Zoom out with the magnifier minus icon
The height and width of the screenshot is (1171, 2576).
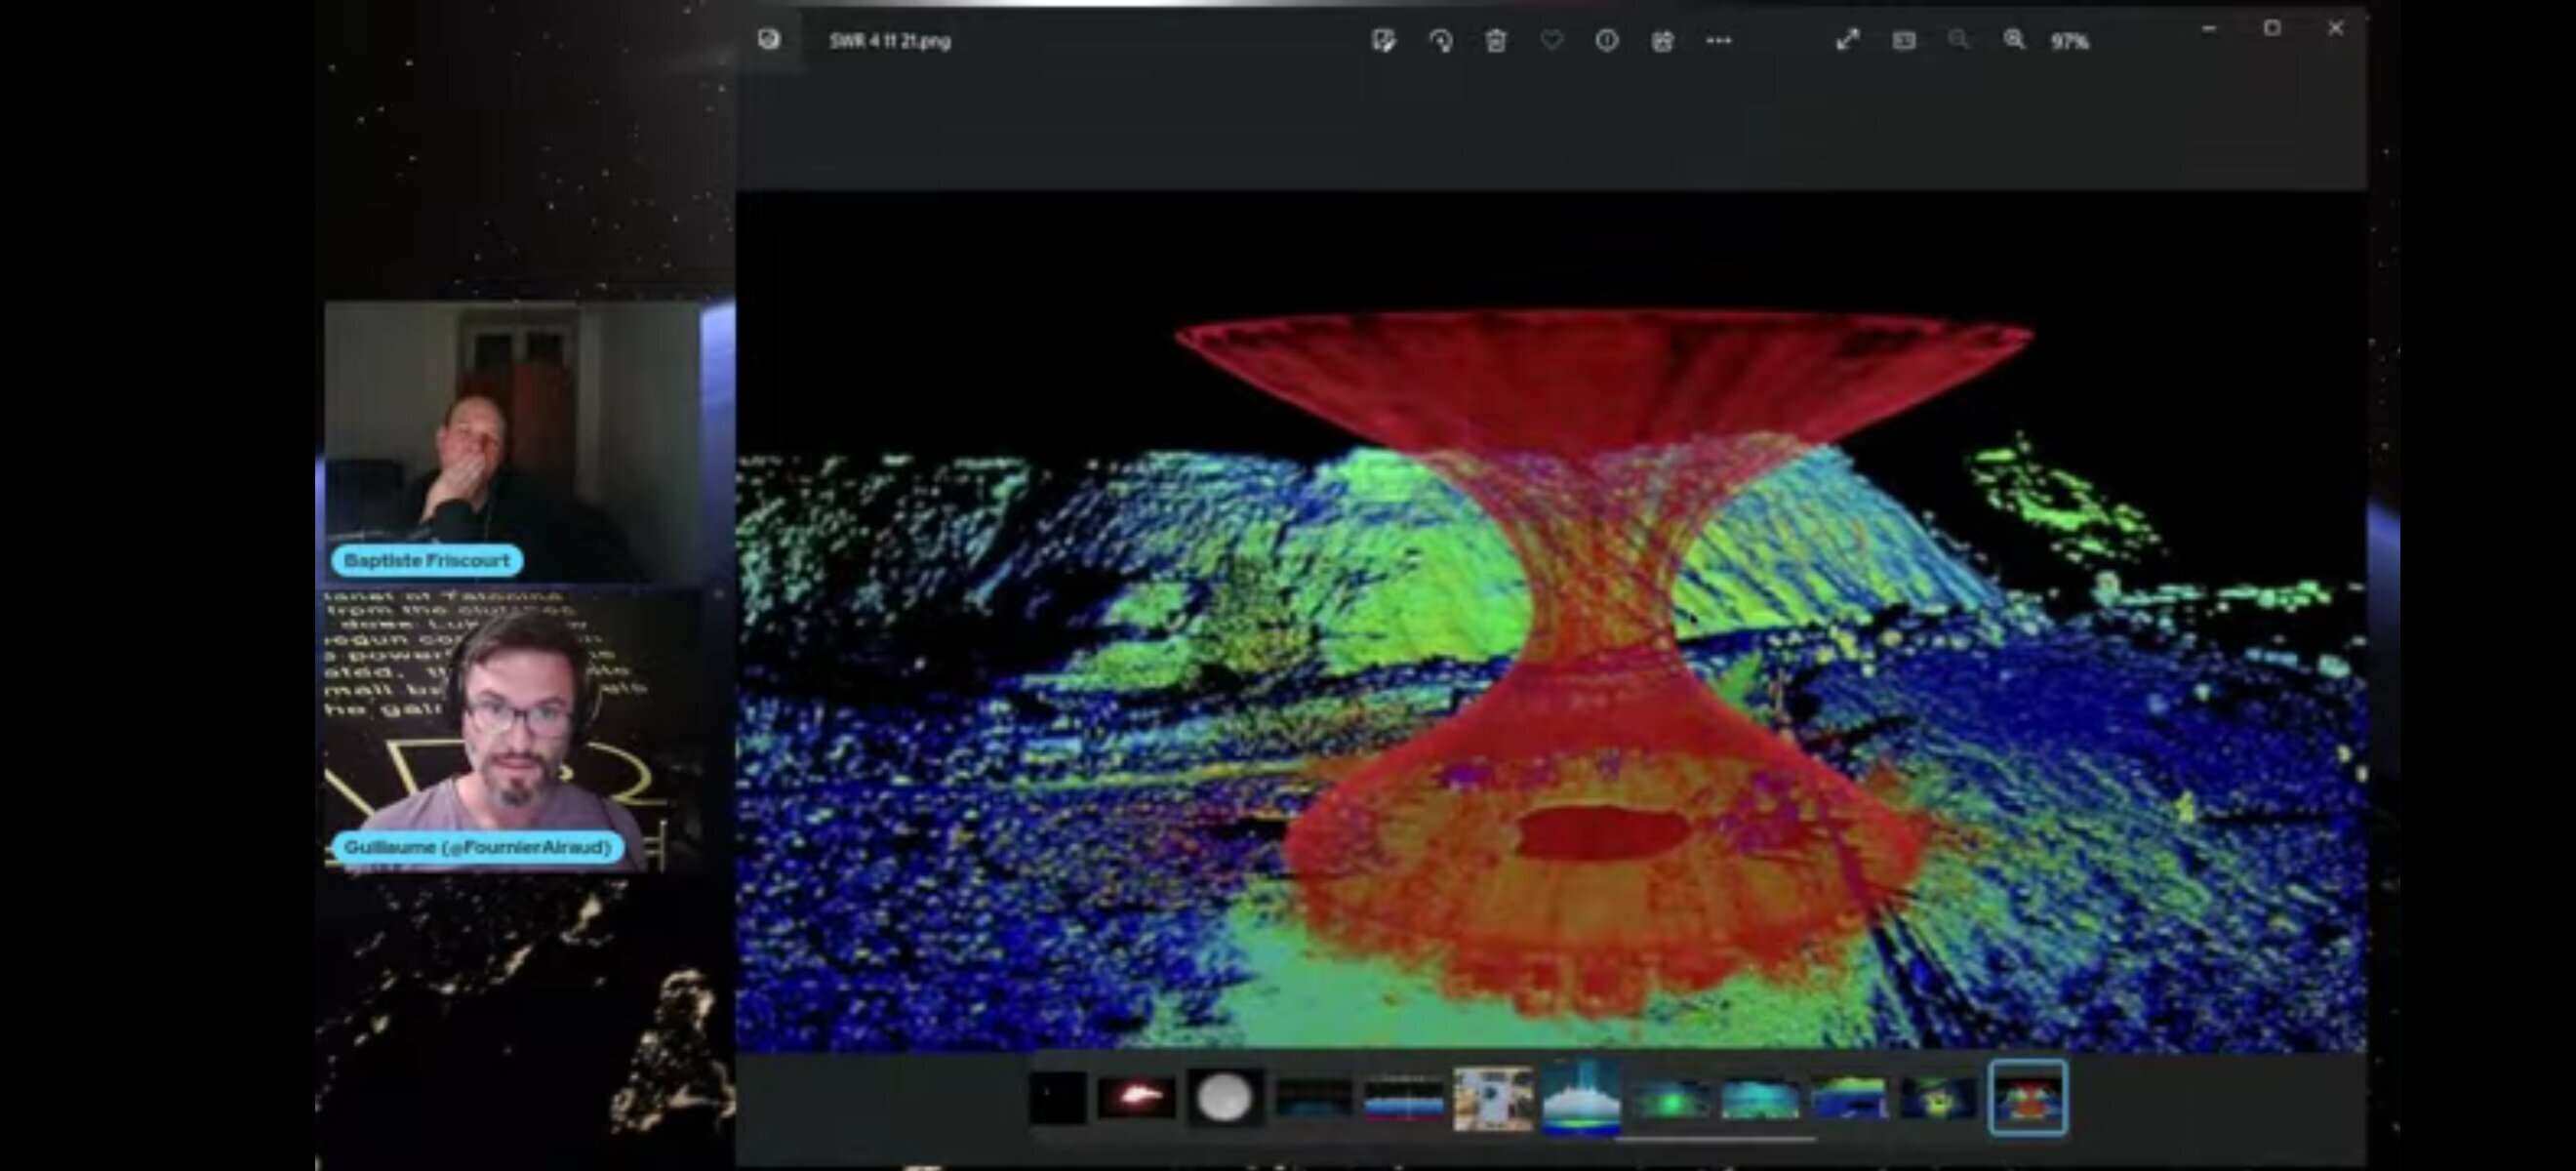point(1959,41)
